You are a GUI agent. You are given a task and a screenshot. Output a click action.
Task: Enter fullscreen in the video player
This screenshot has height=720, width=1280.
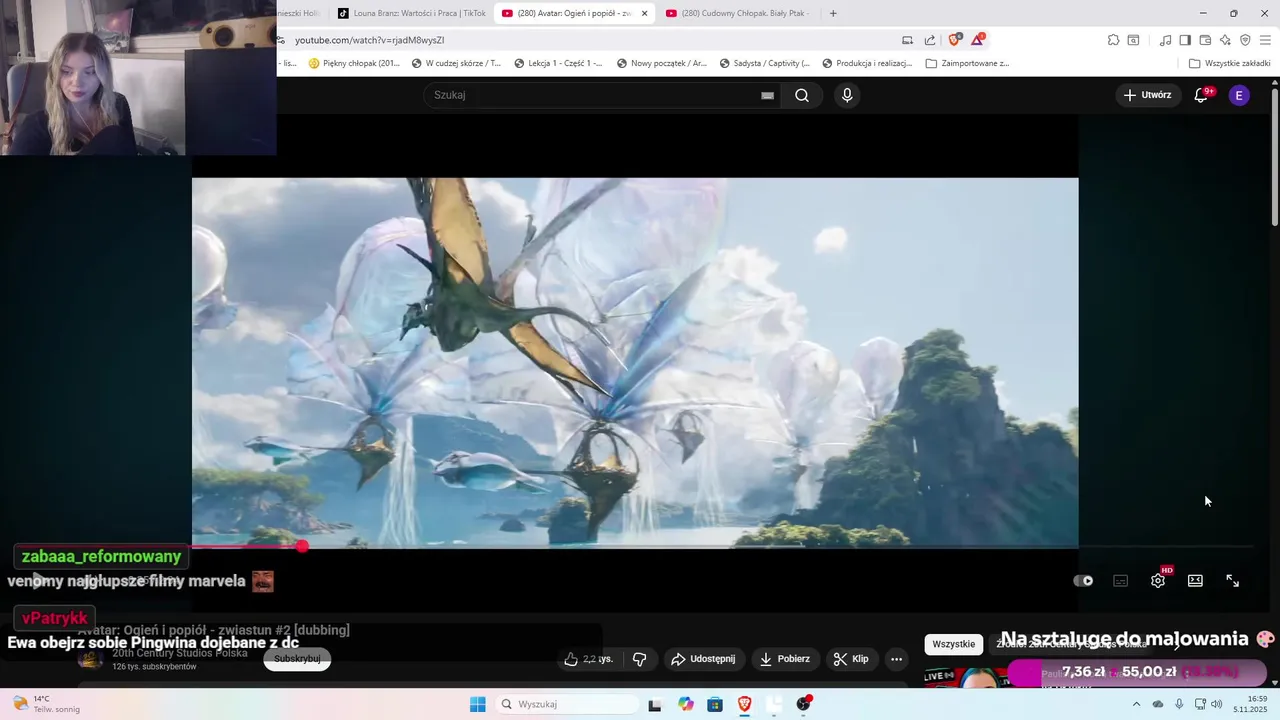click(x=1233, y=581)
